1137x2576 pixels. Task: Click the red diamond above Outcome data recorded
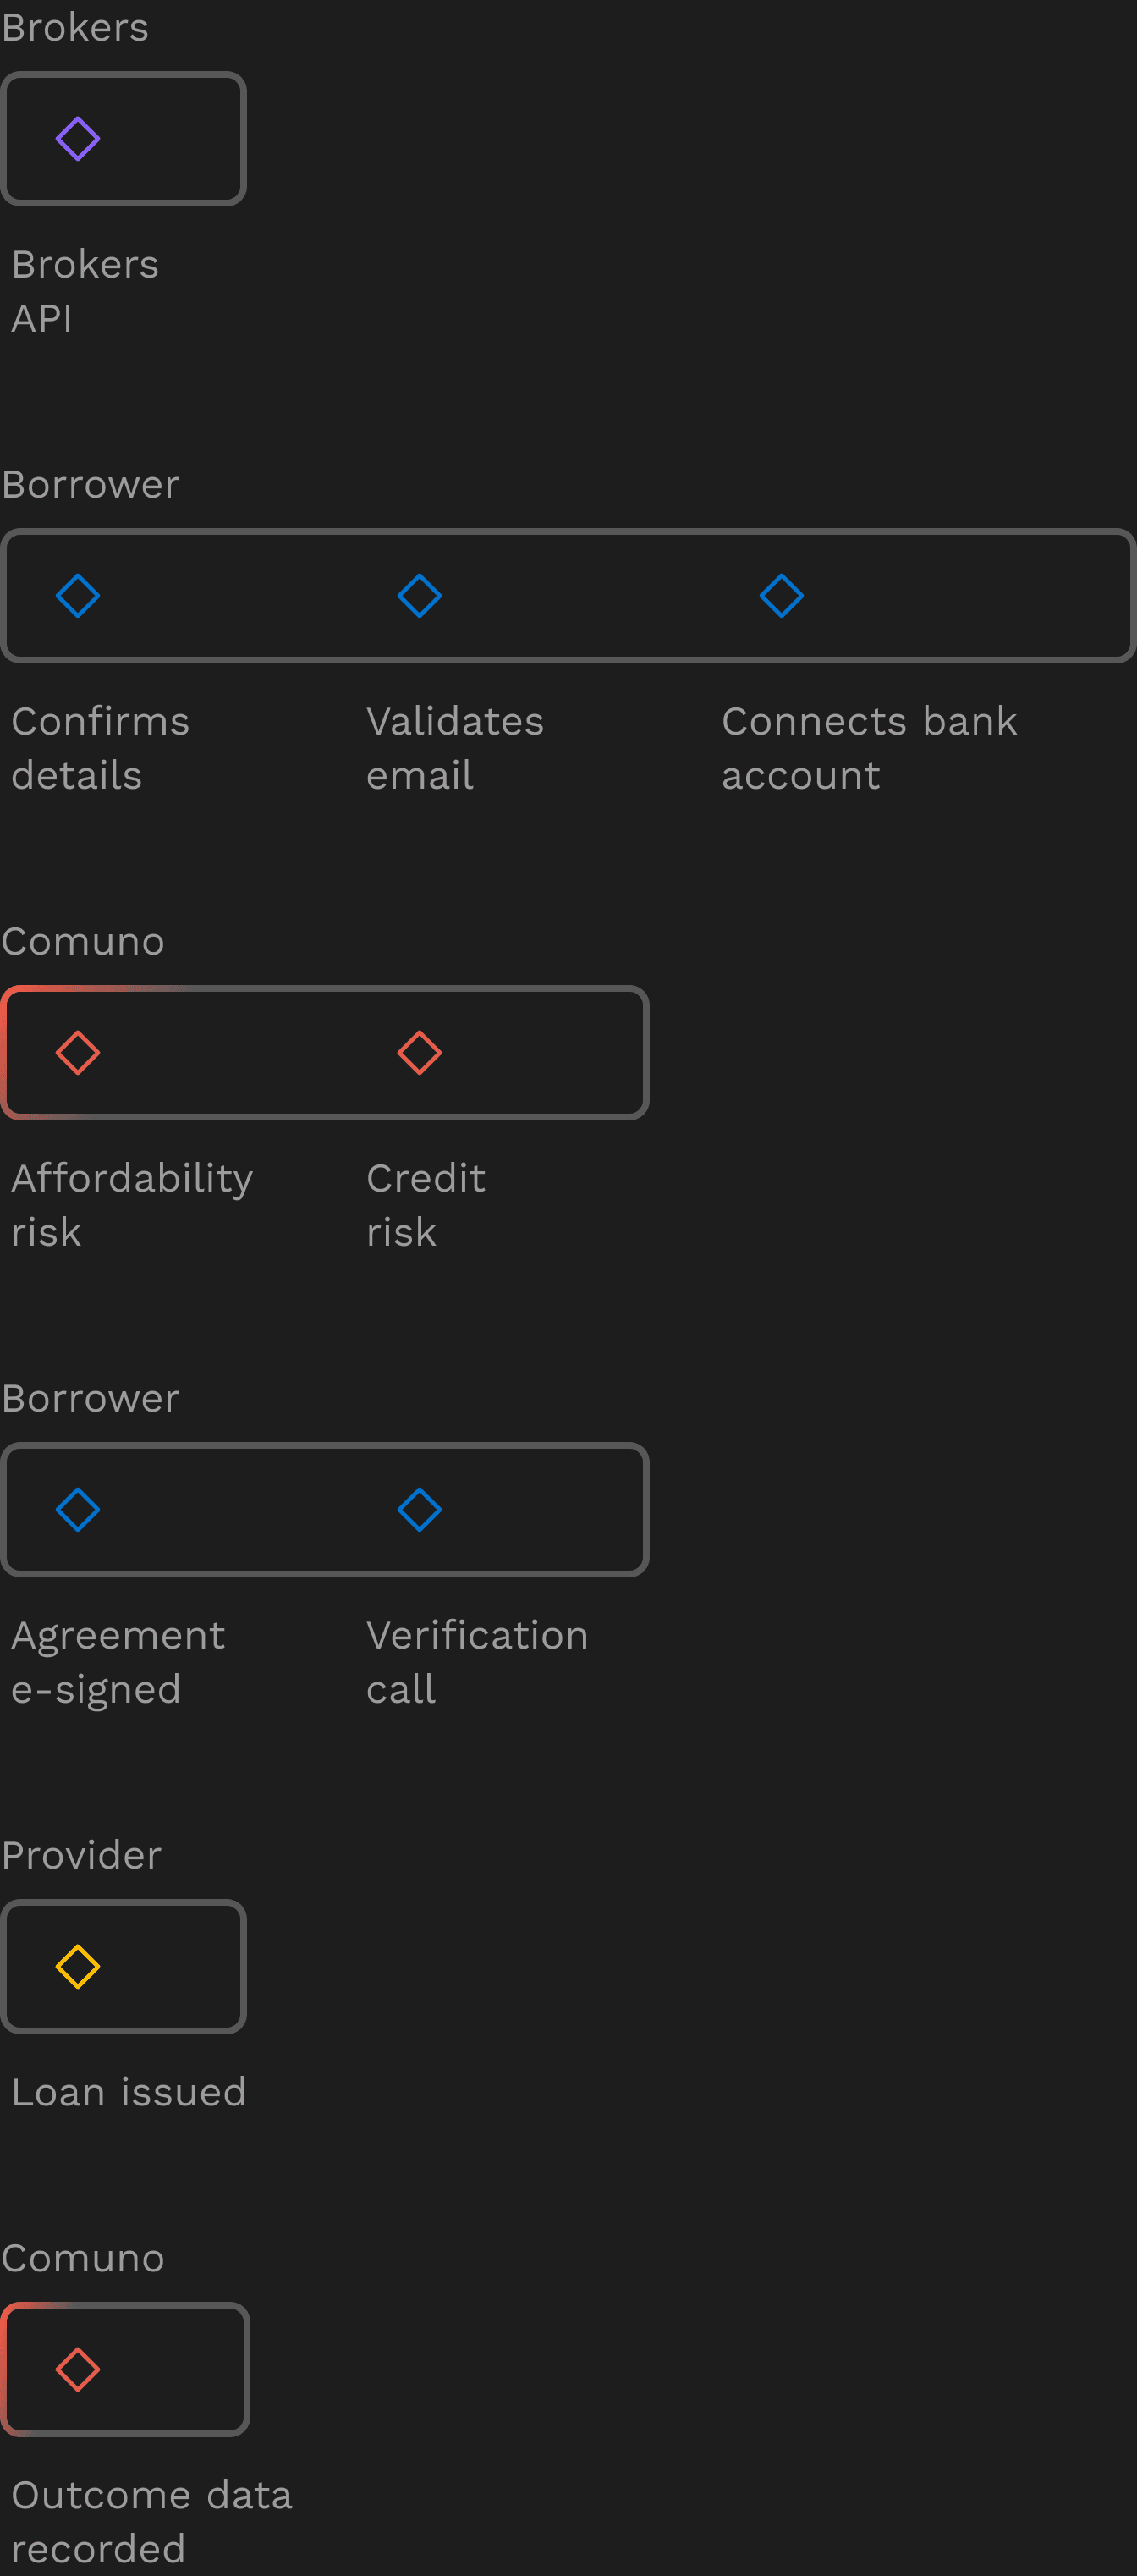tap(78, 2369)
